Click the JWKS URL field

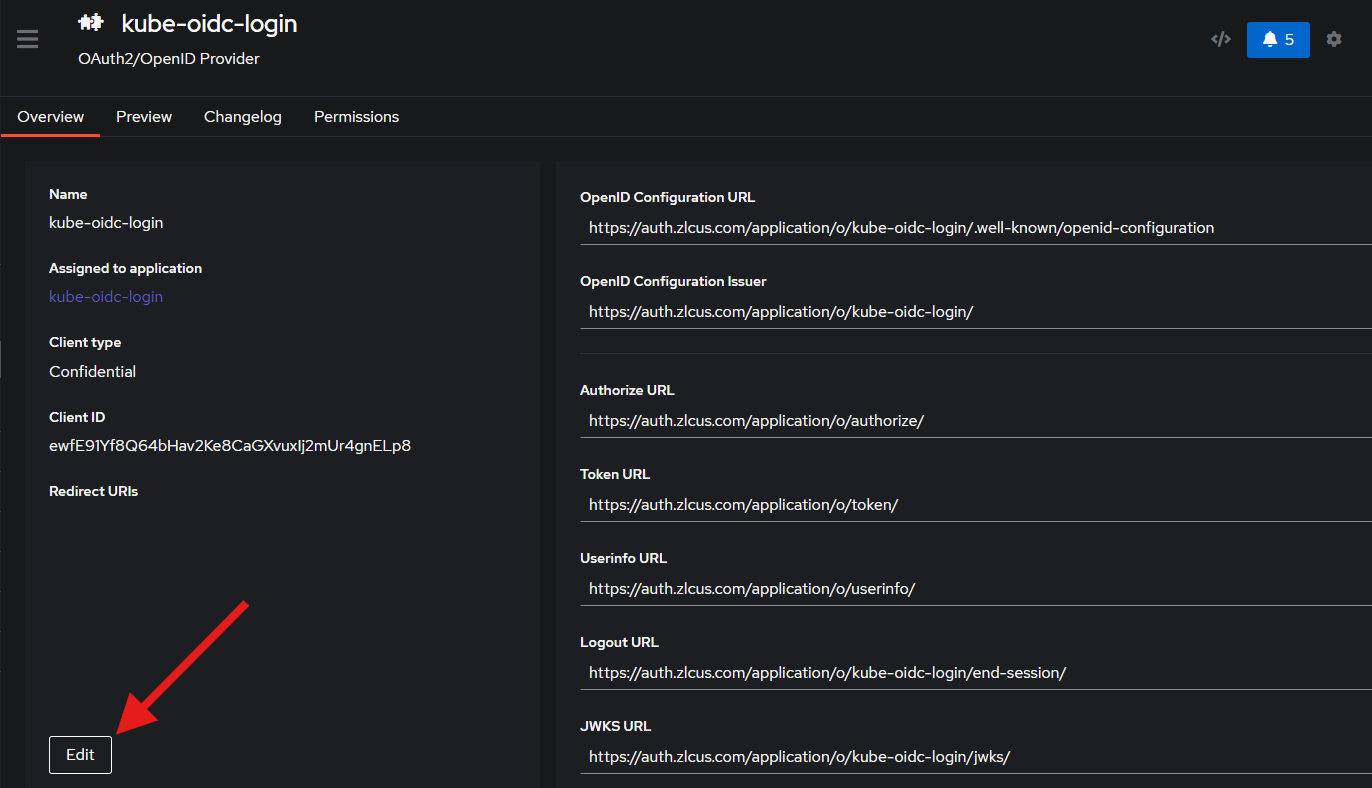(976, 757)
